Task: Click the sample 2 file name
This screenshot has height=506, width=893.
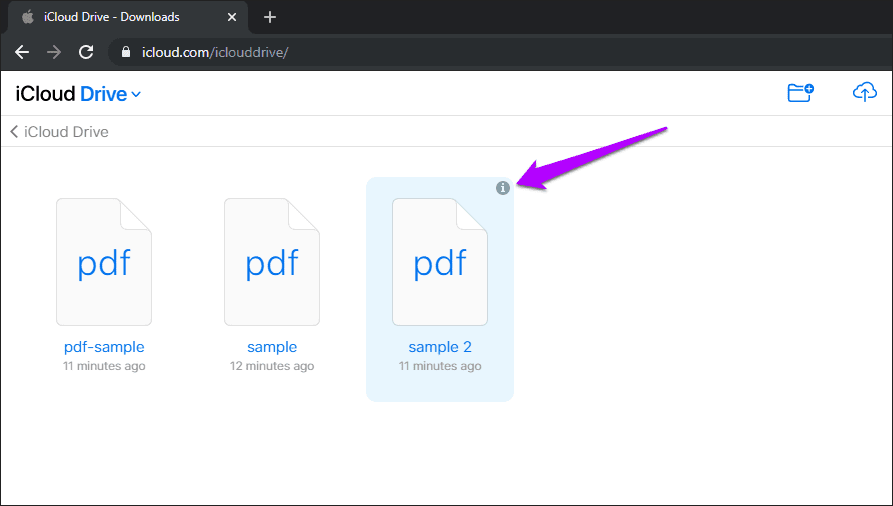Action: point(440,346)
